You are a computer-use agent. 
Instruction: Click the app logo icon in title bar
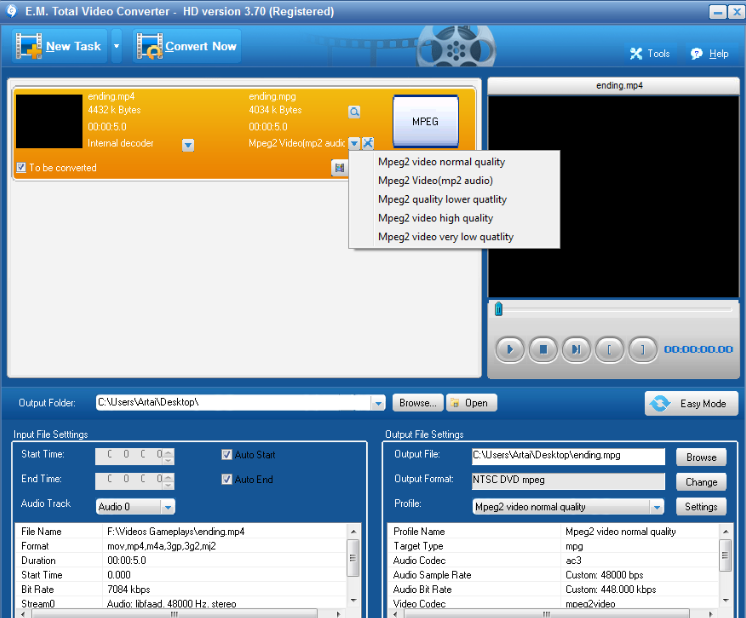coord(11,10)
